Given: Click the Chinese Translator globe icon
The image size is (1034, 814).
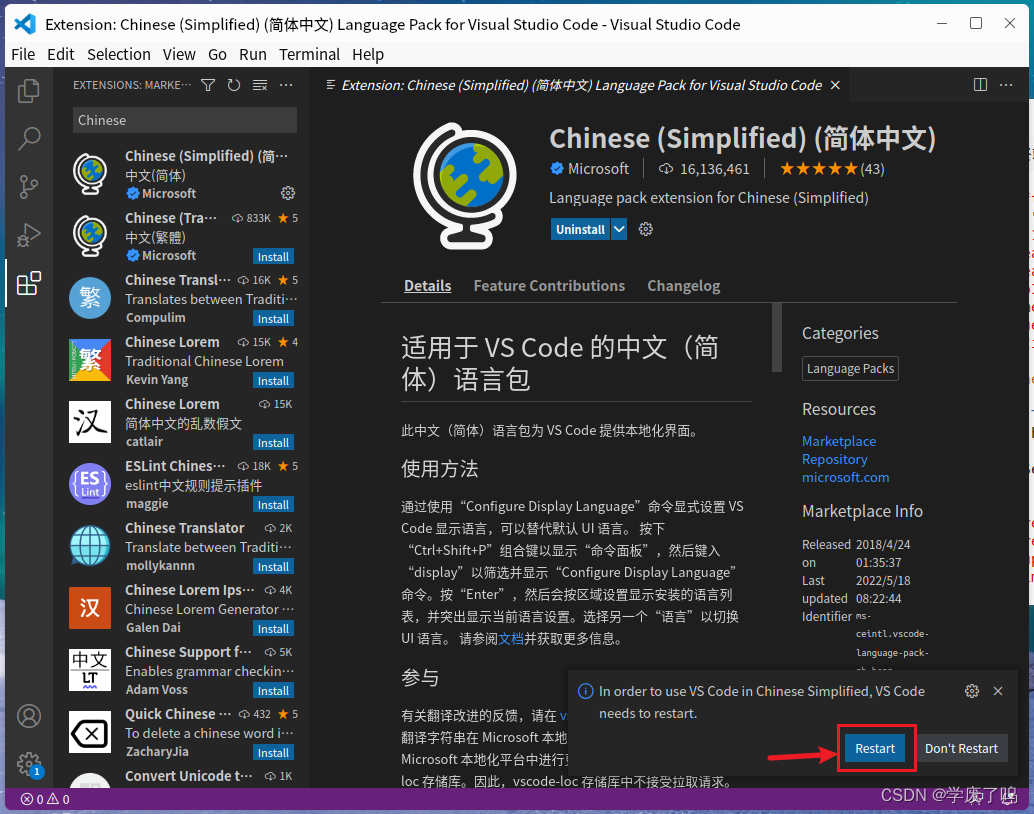Looking at the screenshot, I should point(90,546).
